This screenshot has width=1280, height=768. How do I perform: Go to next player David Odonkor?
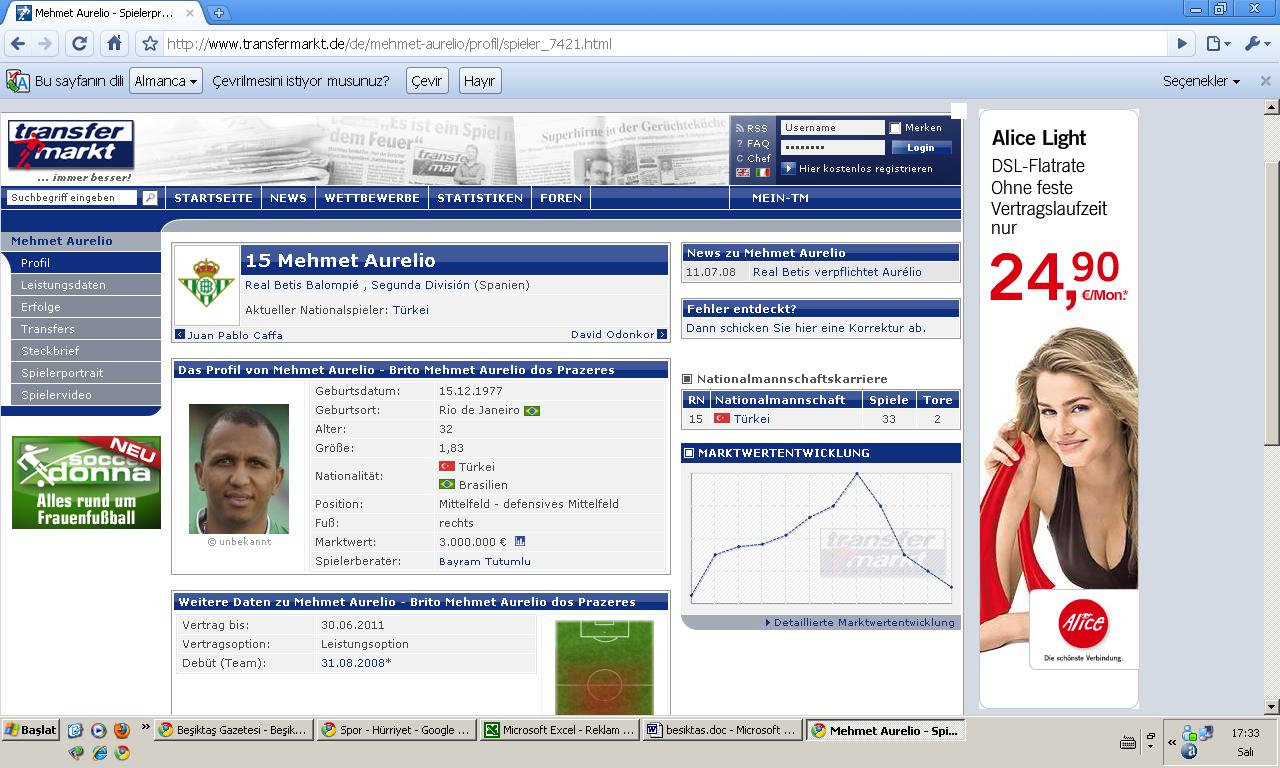619,335
